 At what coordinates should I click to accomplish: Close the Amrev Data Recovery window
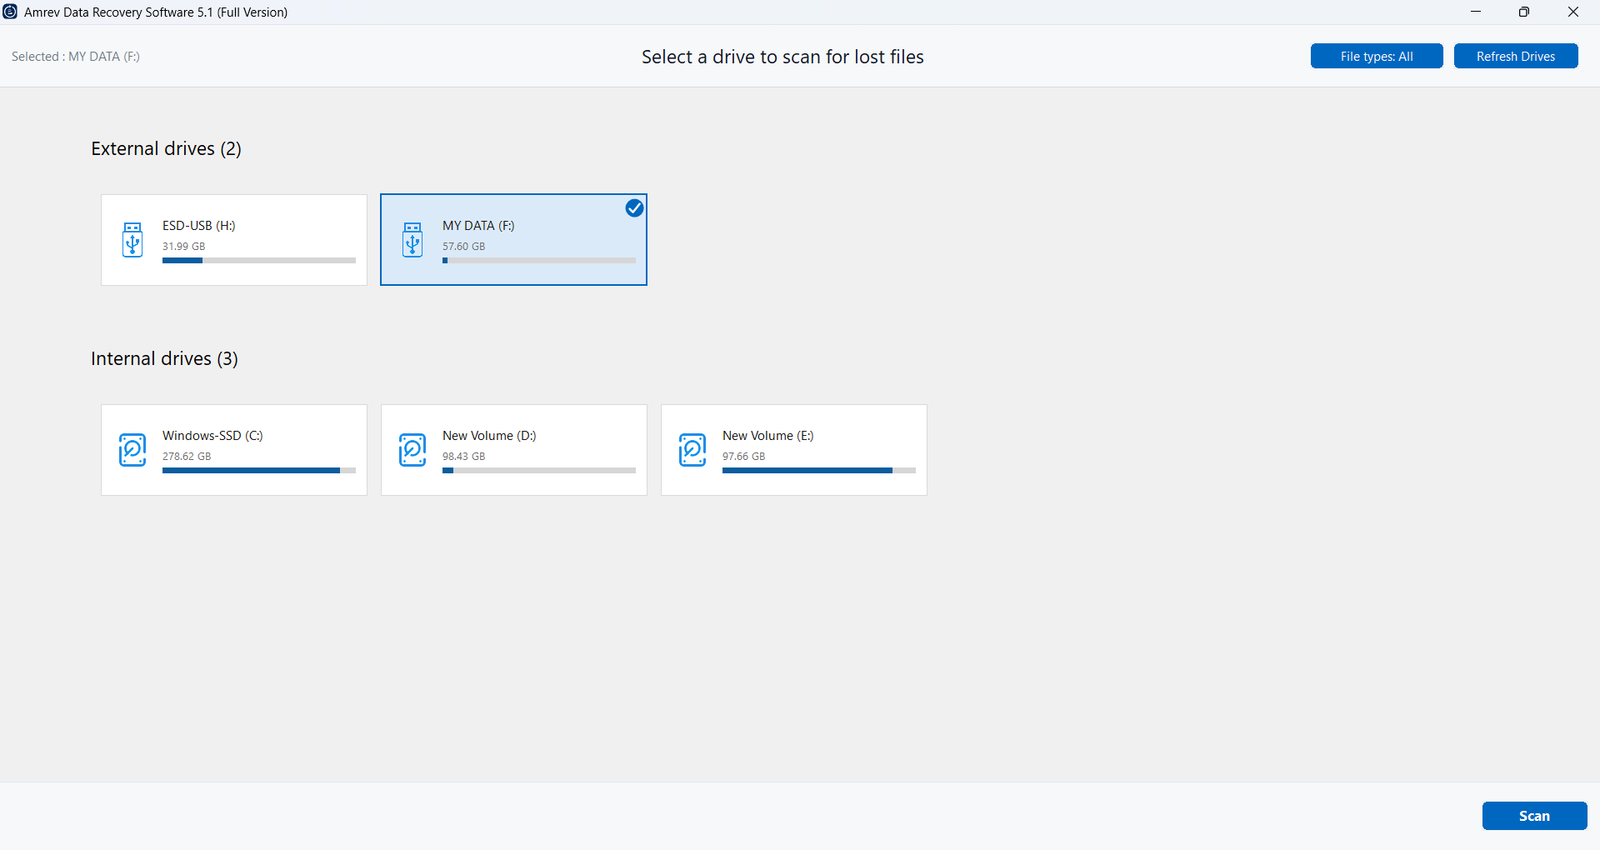point(1573,12)
